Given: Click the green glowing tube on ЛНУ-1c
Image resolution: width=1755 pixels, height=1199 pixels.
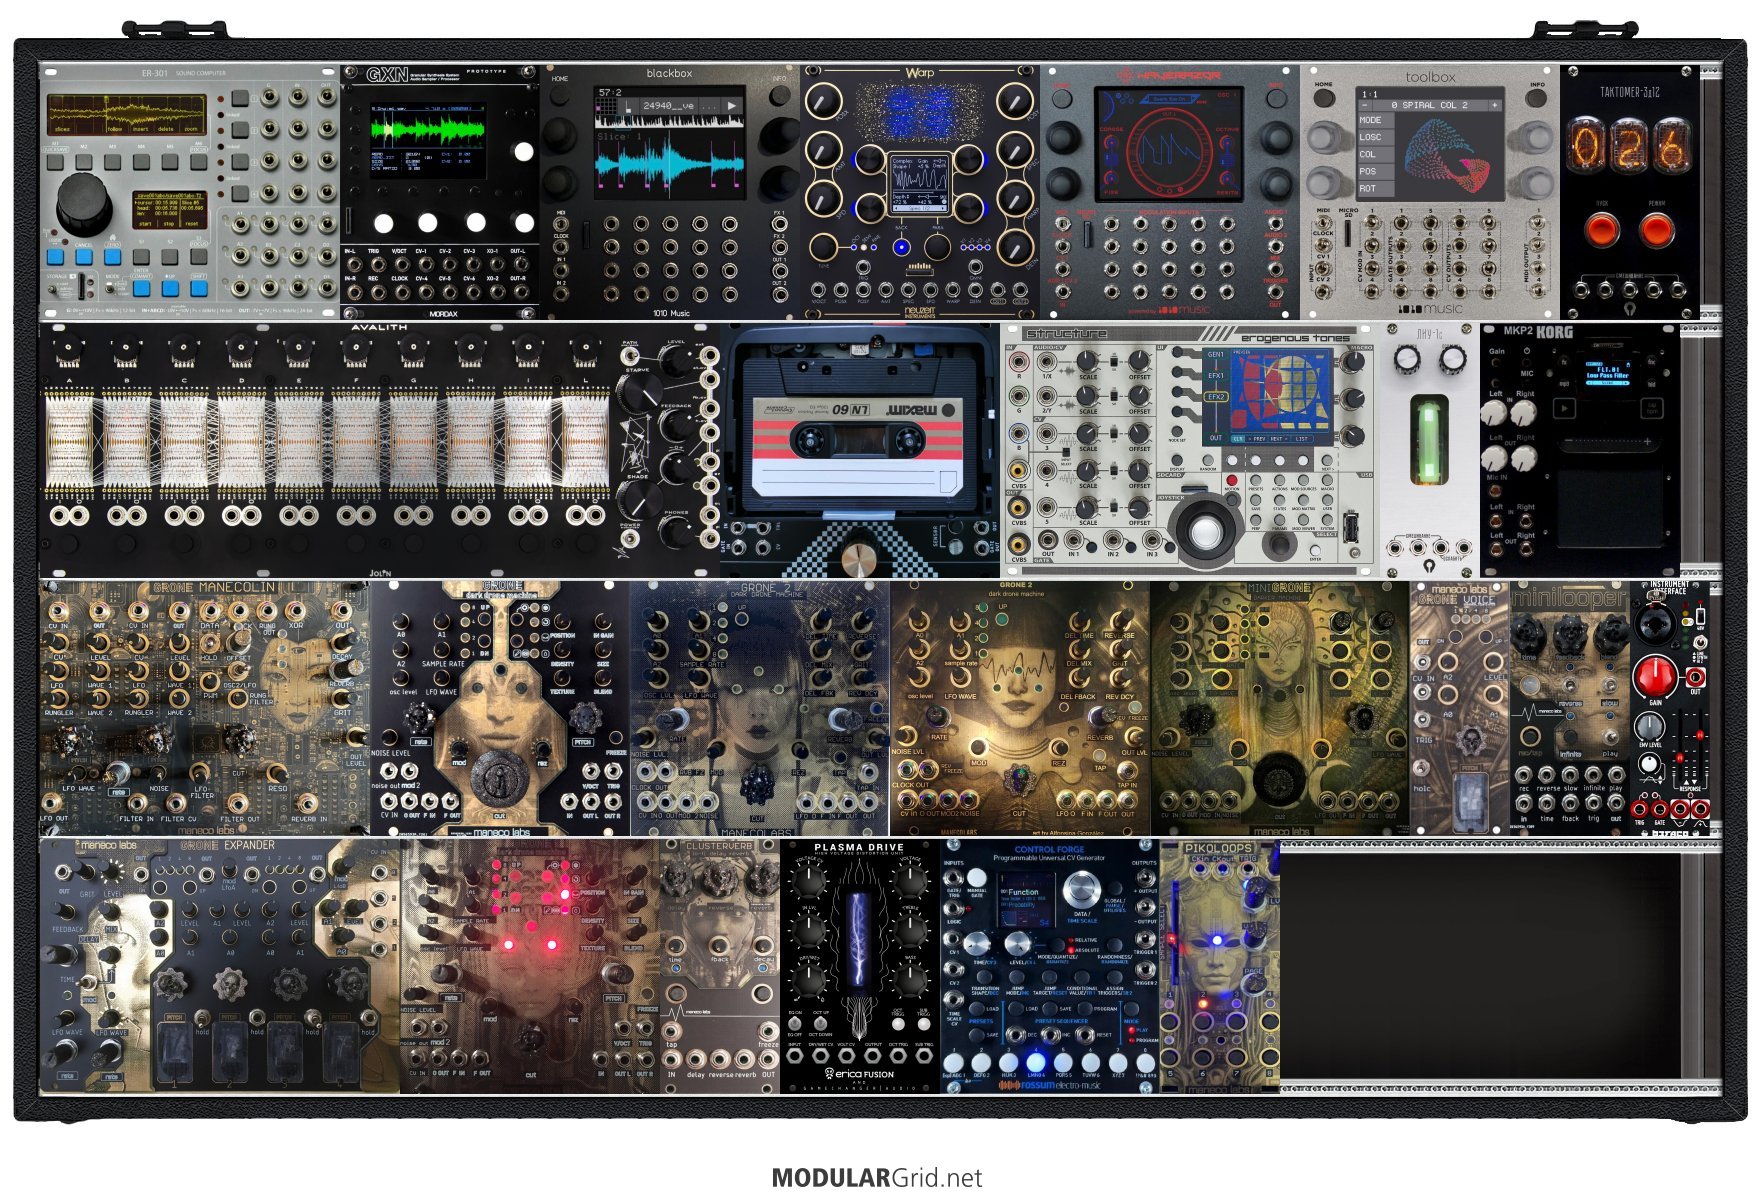Looking at the screenshot, I should pyautogui.click(x=1428, y=438).
